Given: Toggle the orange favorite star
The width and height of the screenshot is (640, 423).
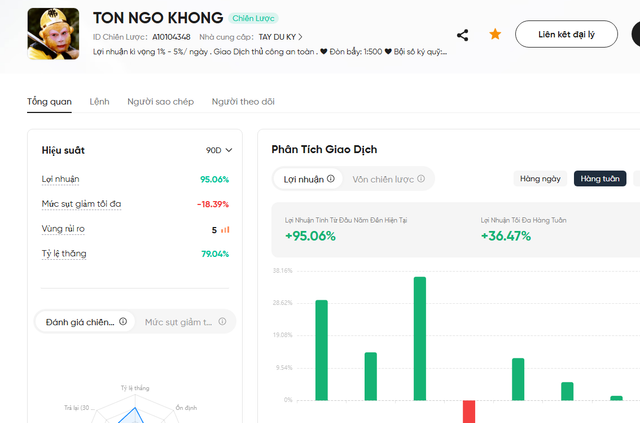Looking at the screenshot, I should tap(495, 34).
